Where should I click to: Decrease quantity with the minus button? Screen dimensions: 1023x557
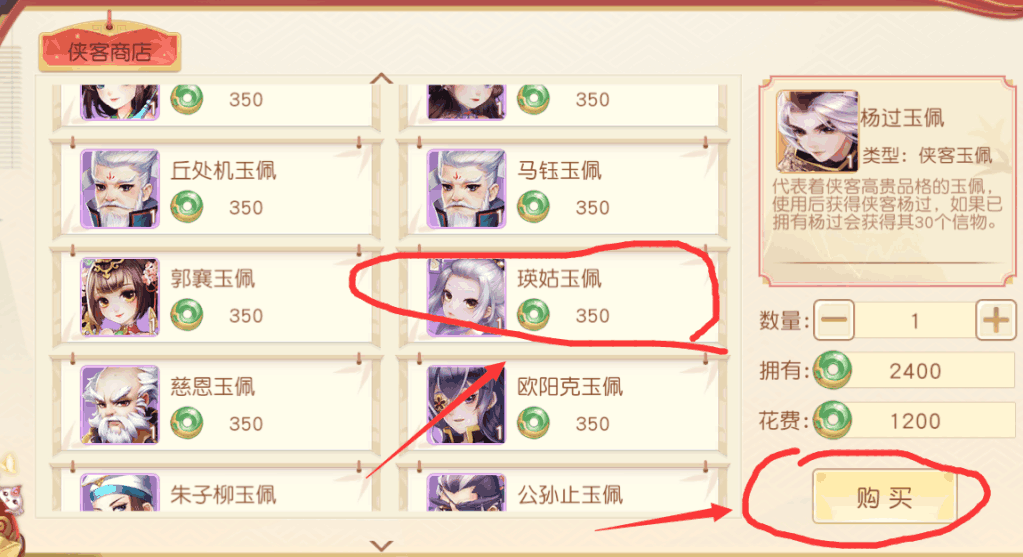pyautogui.click(x=834, y=320)
